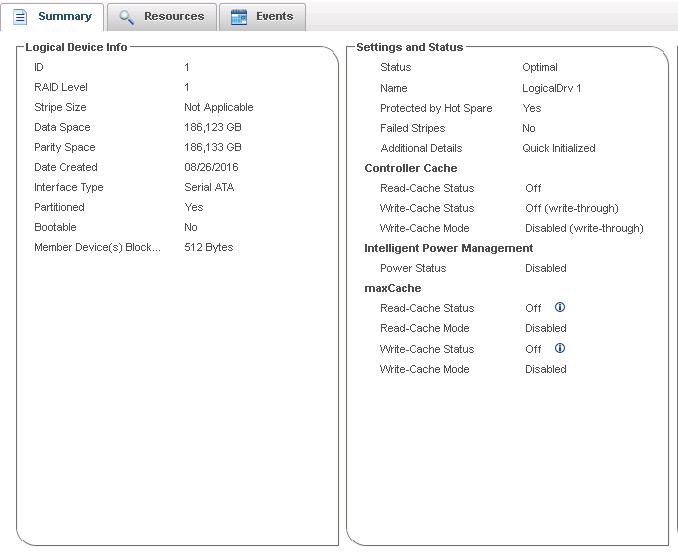Click the Optimal status value
Screen dimensions: 678x553
[540, 68]
